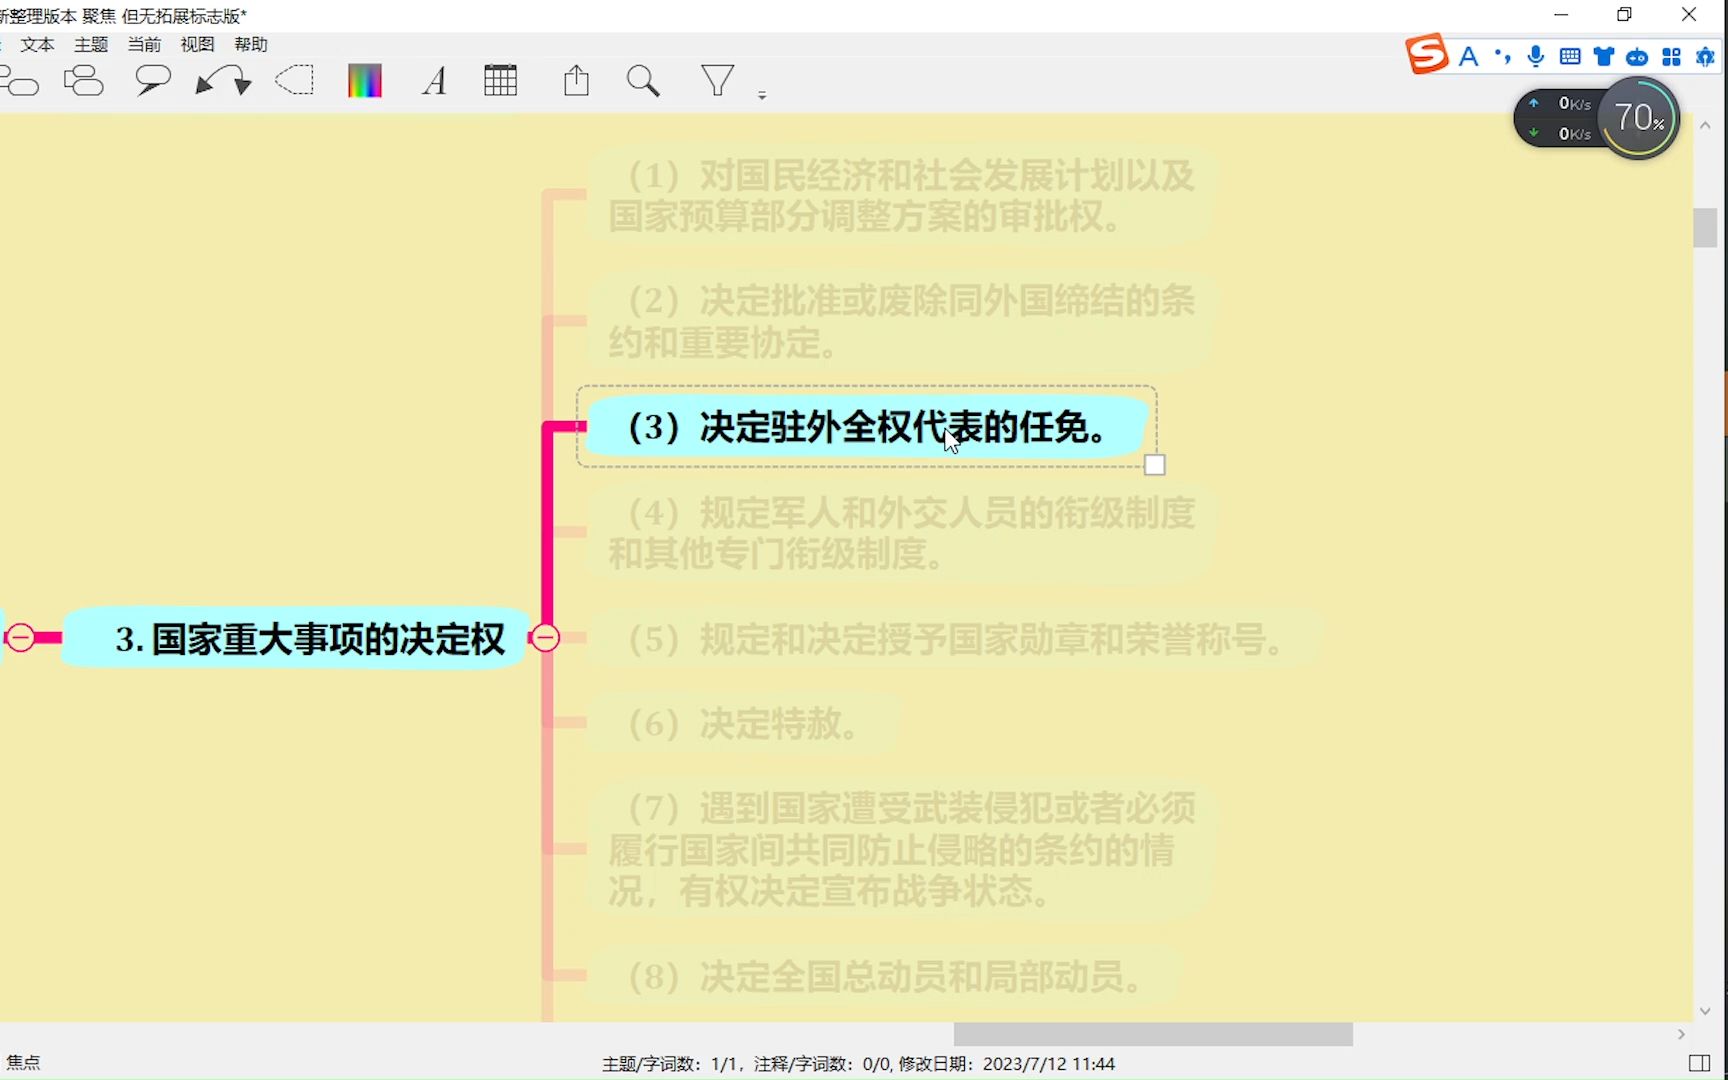
Task: Open search with the magnifier icon
Action: [643, 80]
